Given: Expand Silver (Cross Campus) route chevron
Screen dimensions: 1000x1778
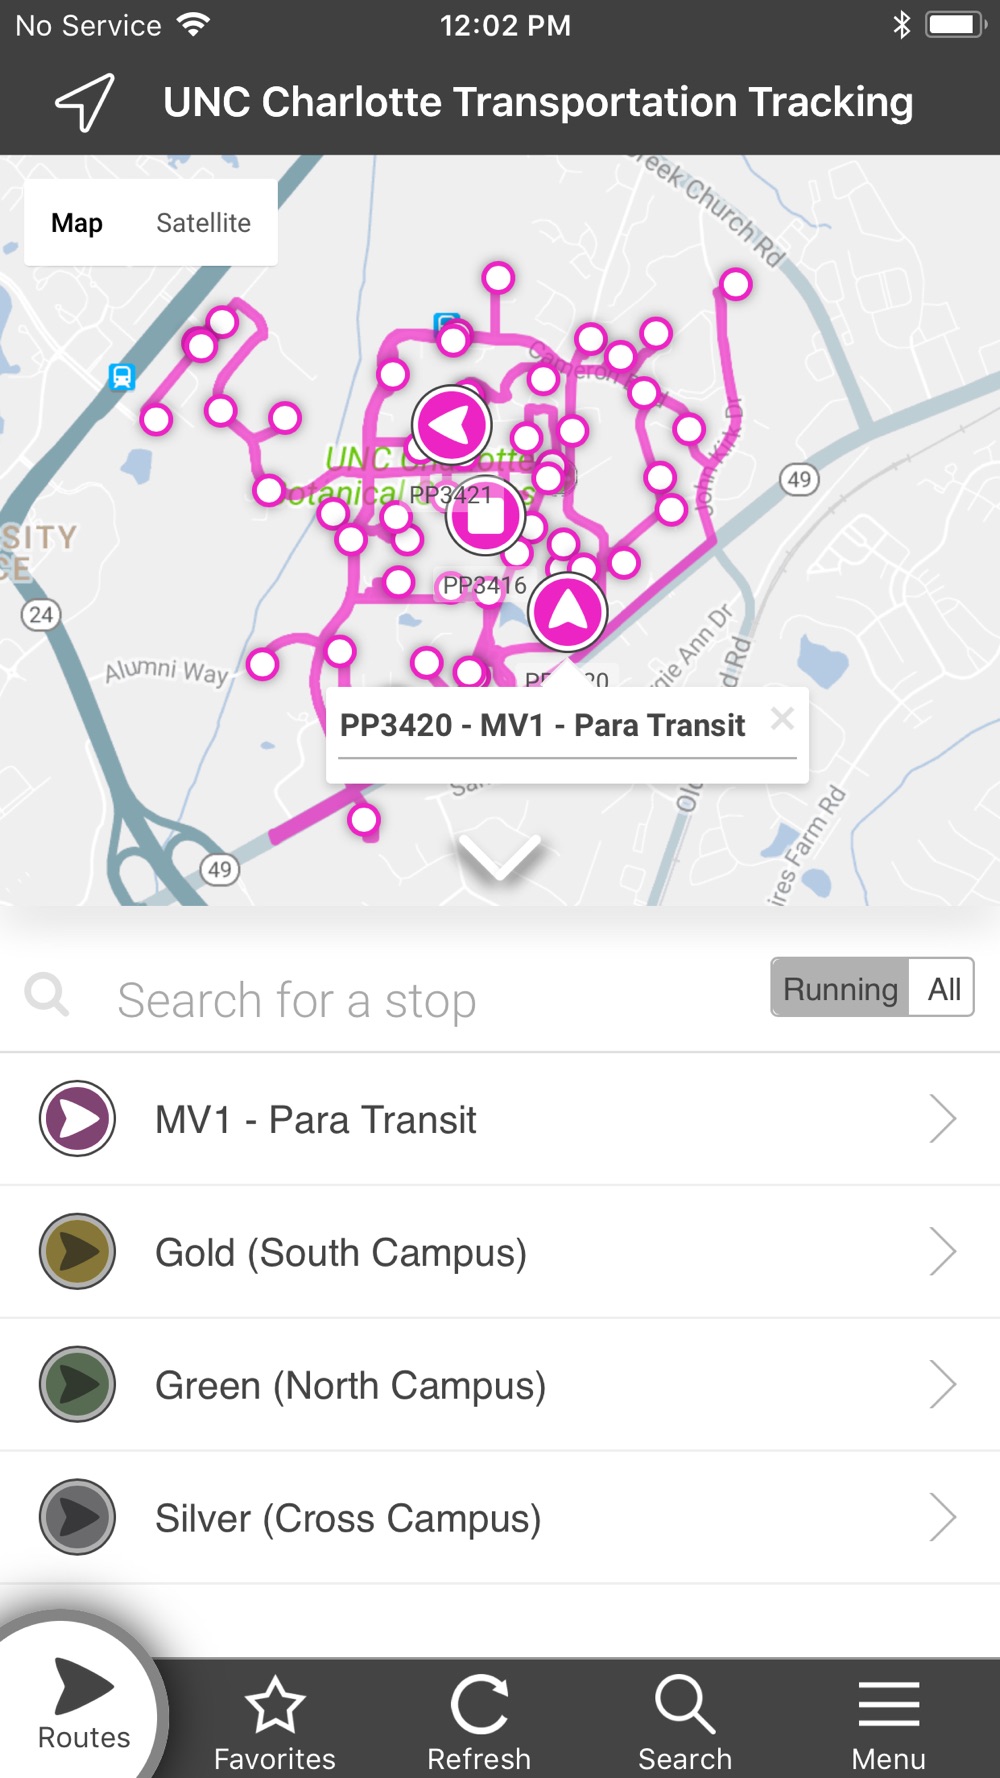Looking at the screenshot, I should (x=942, y=1517).
